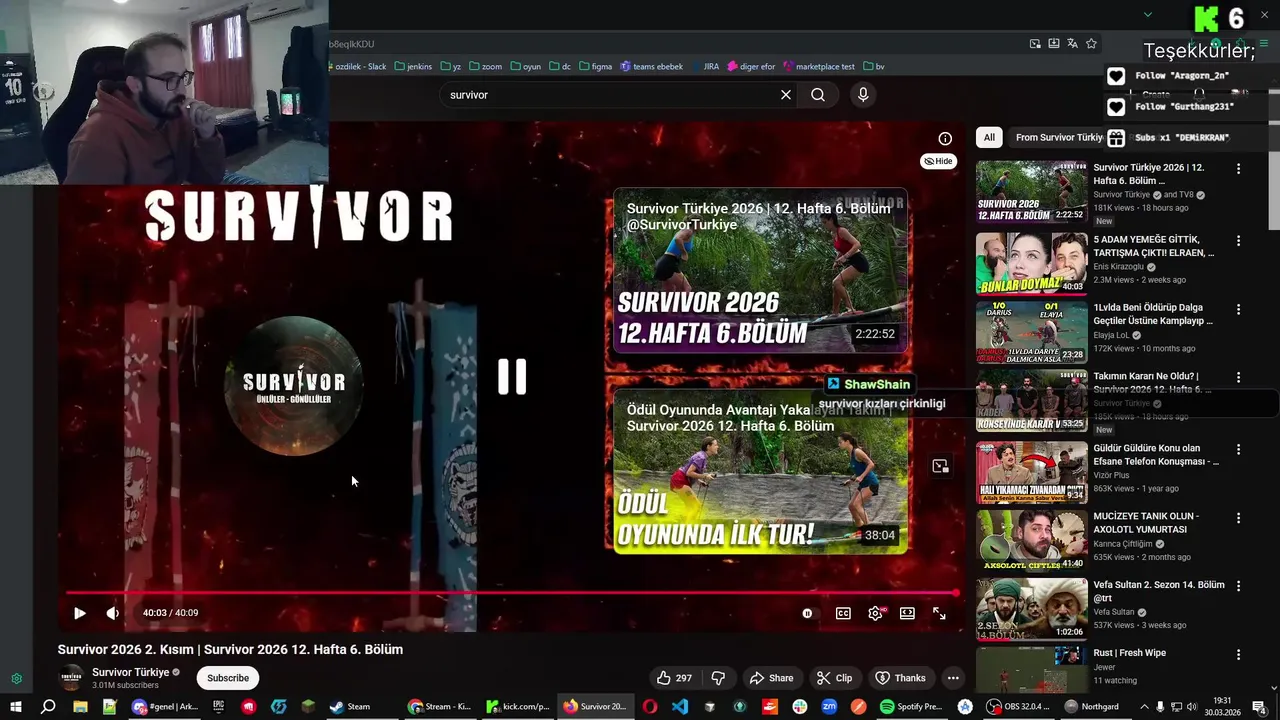Start voice search with microphone icon
Viewport: 1280px width, 720px height.
pos(863,95)
